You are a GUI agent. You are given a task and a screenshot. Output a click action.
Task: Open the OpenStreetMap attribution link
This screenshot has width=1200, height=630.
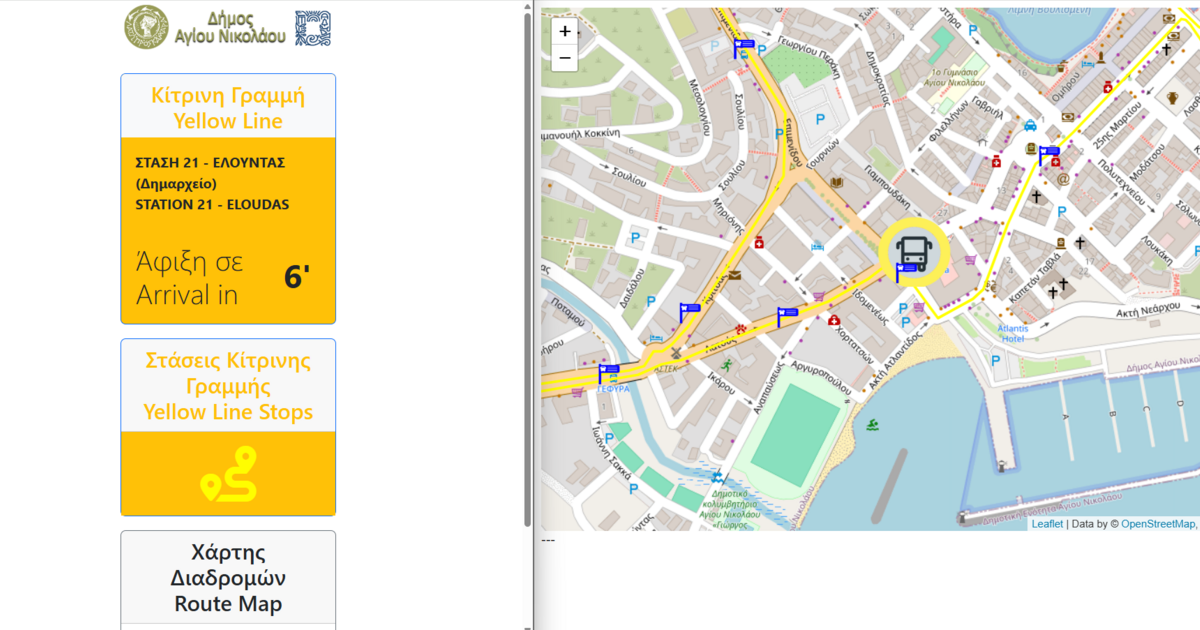pyautogui.click(x=1157, y=524)
